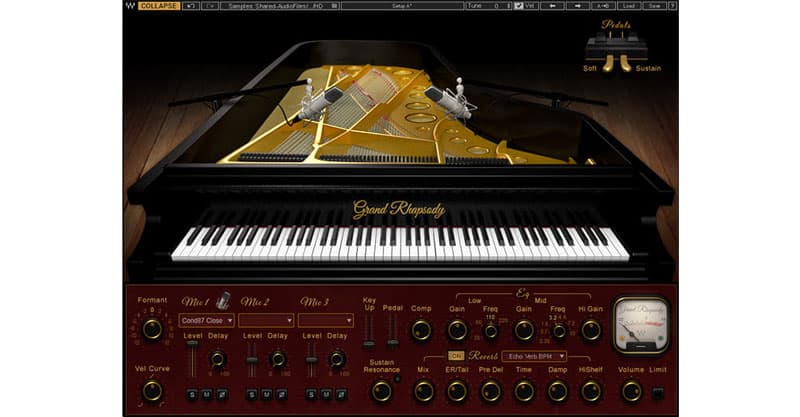Click the reverb Damp knob
The image size is (800, 417).
pyautogui.click(x=557, y=391)
